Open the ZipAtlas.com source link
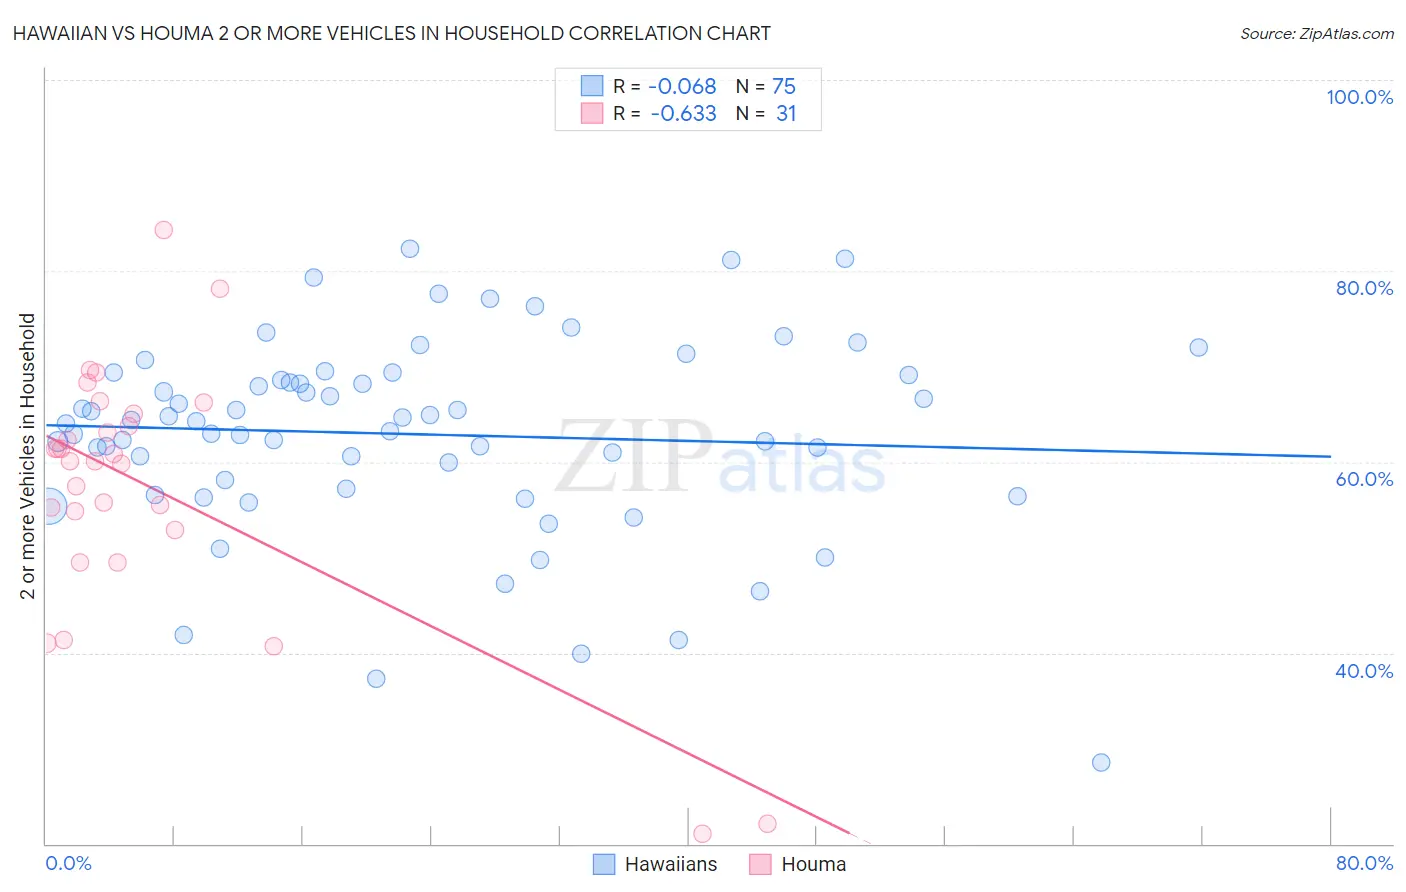The width and height of the screenshot is (1406, 892). (1317, 33)
